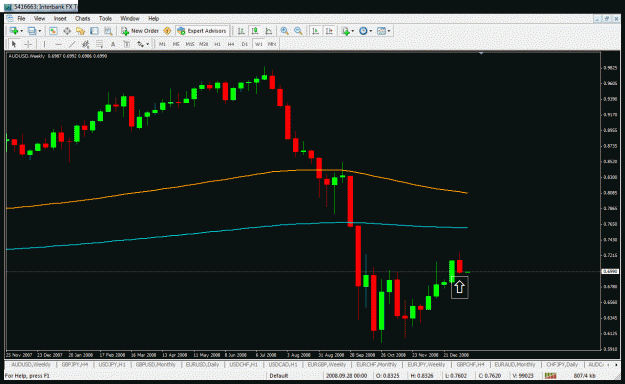Click the Profiles icon in toolbar
The image size is (625, 384).
coord(32,31)
